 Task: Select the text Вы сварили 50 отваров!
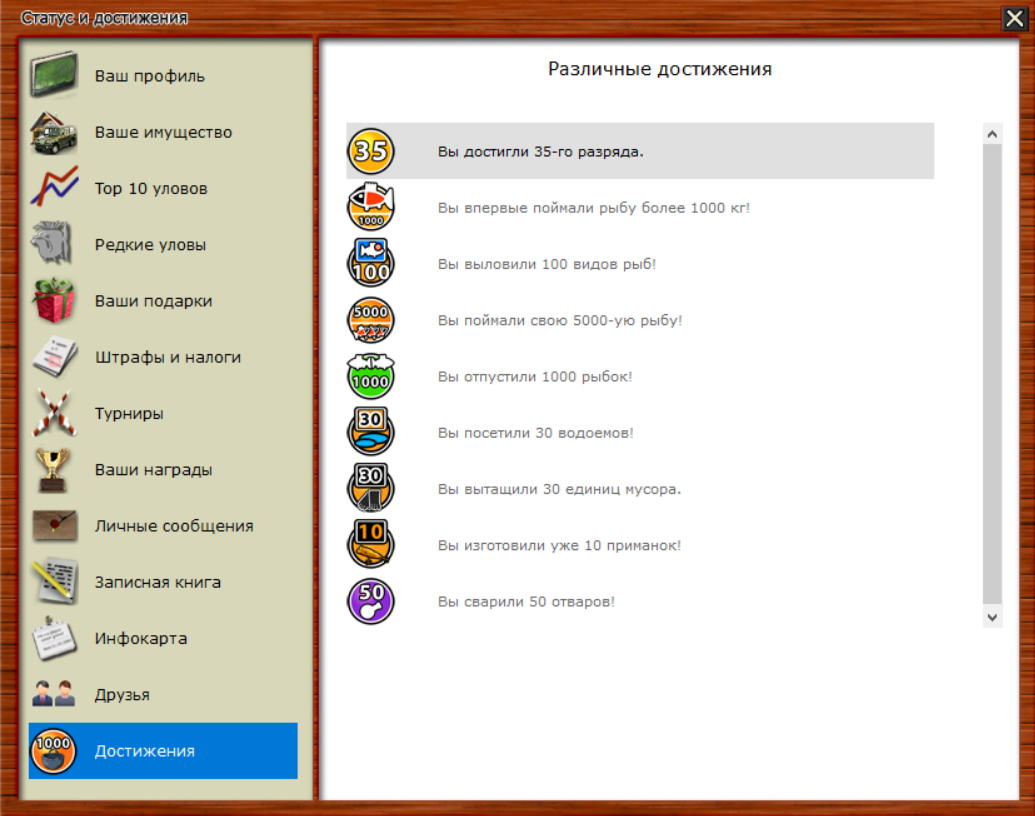[526, 602]
